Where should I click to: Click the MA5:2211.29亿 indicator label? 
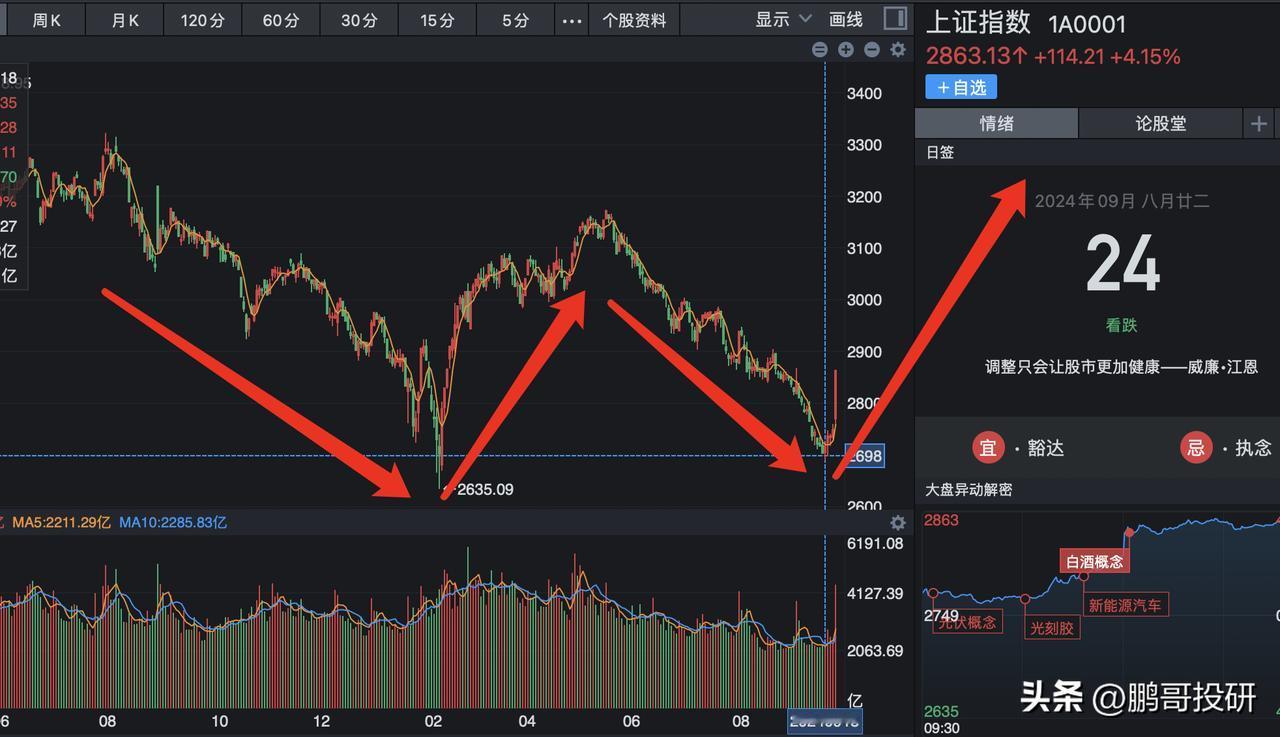tap(61, 522)
